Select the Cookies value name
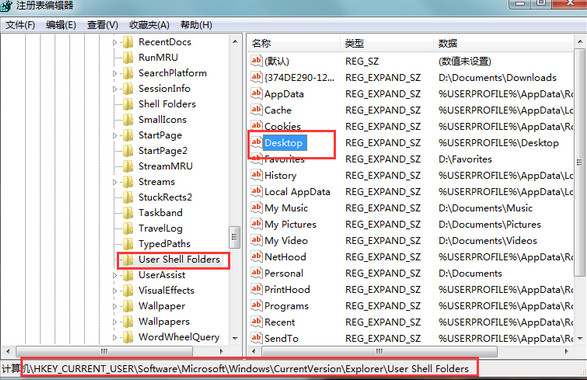Screen dimensions: 587x380 282,126
